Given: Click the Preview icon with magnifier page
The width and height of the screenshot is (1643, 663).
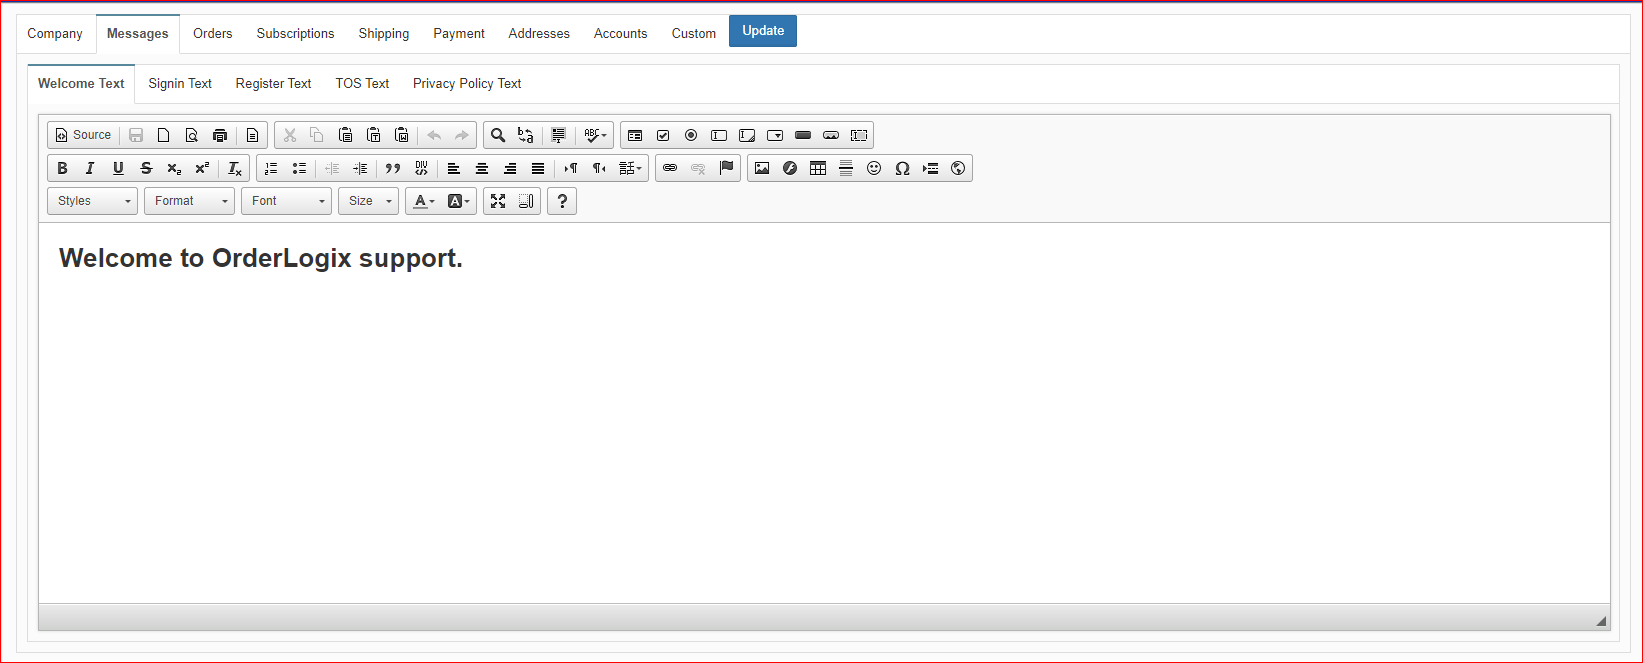Looking at the screenshot, I should [192, 135].
